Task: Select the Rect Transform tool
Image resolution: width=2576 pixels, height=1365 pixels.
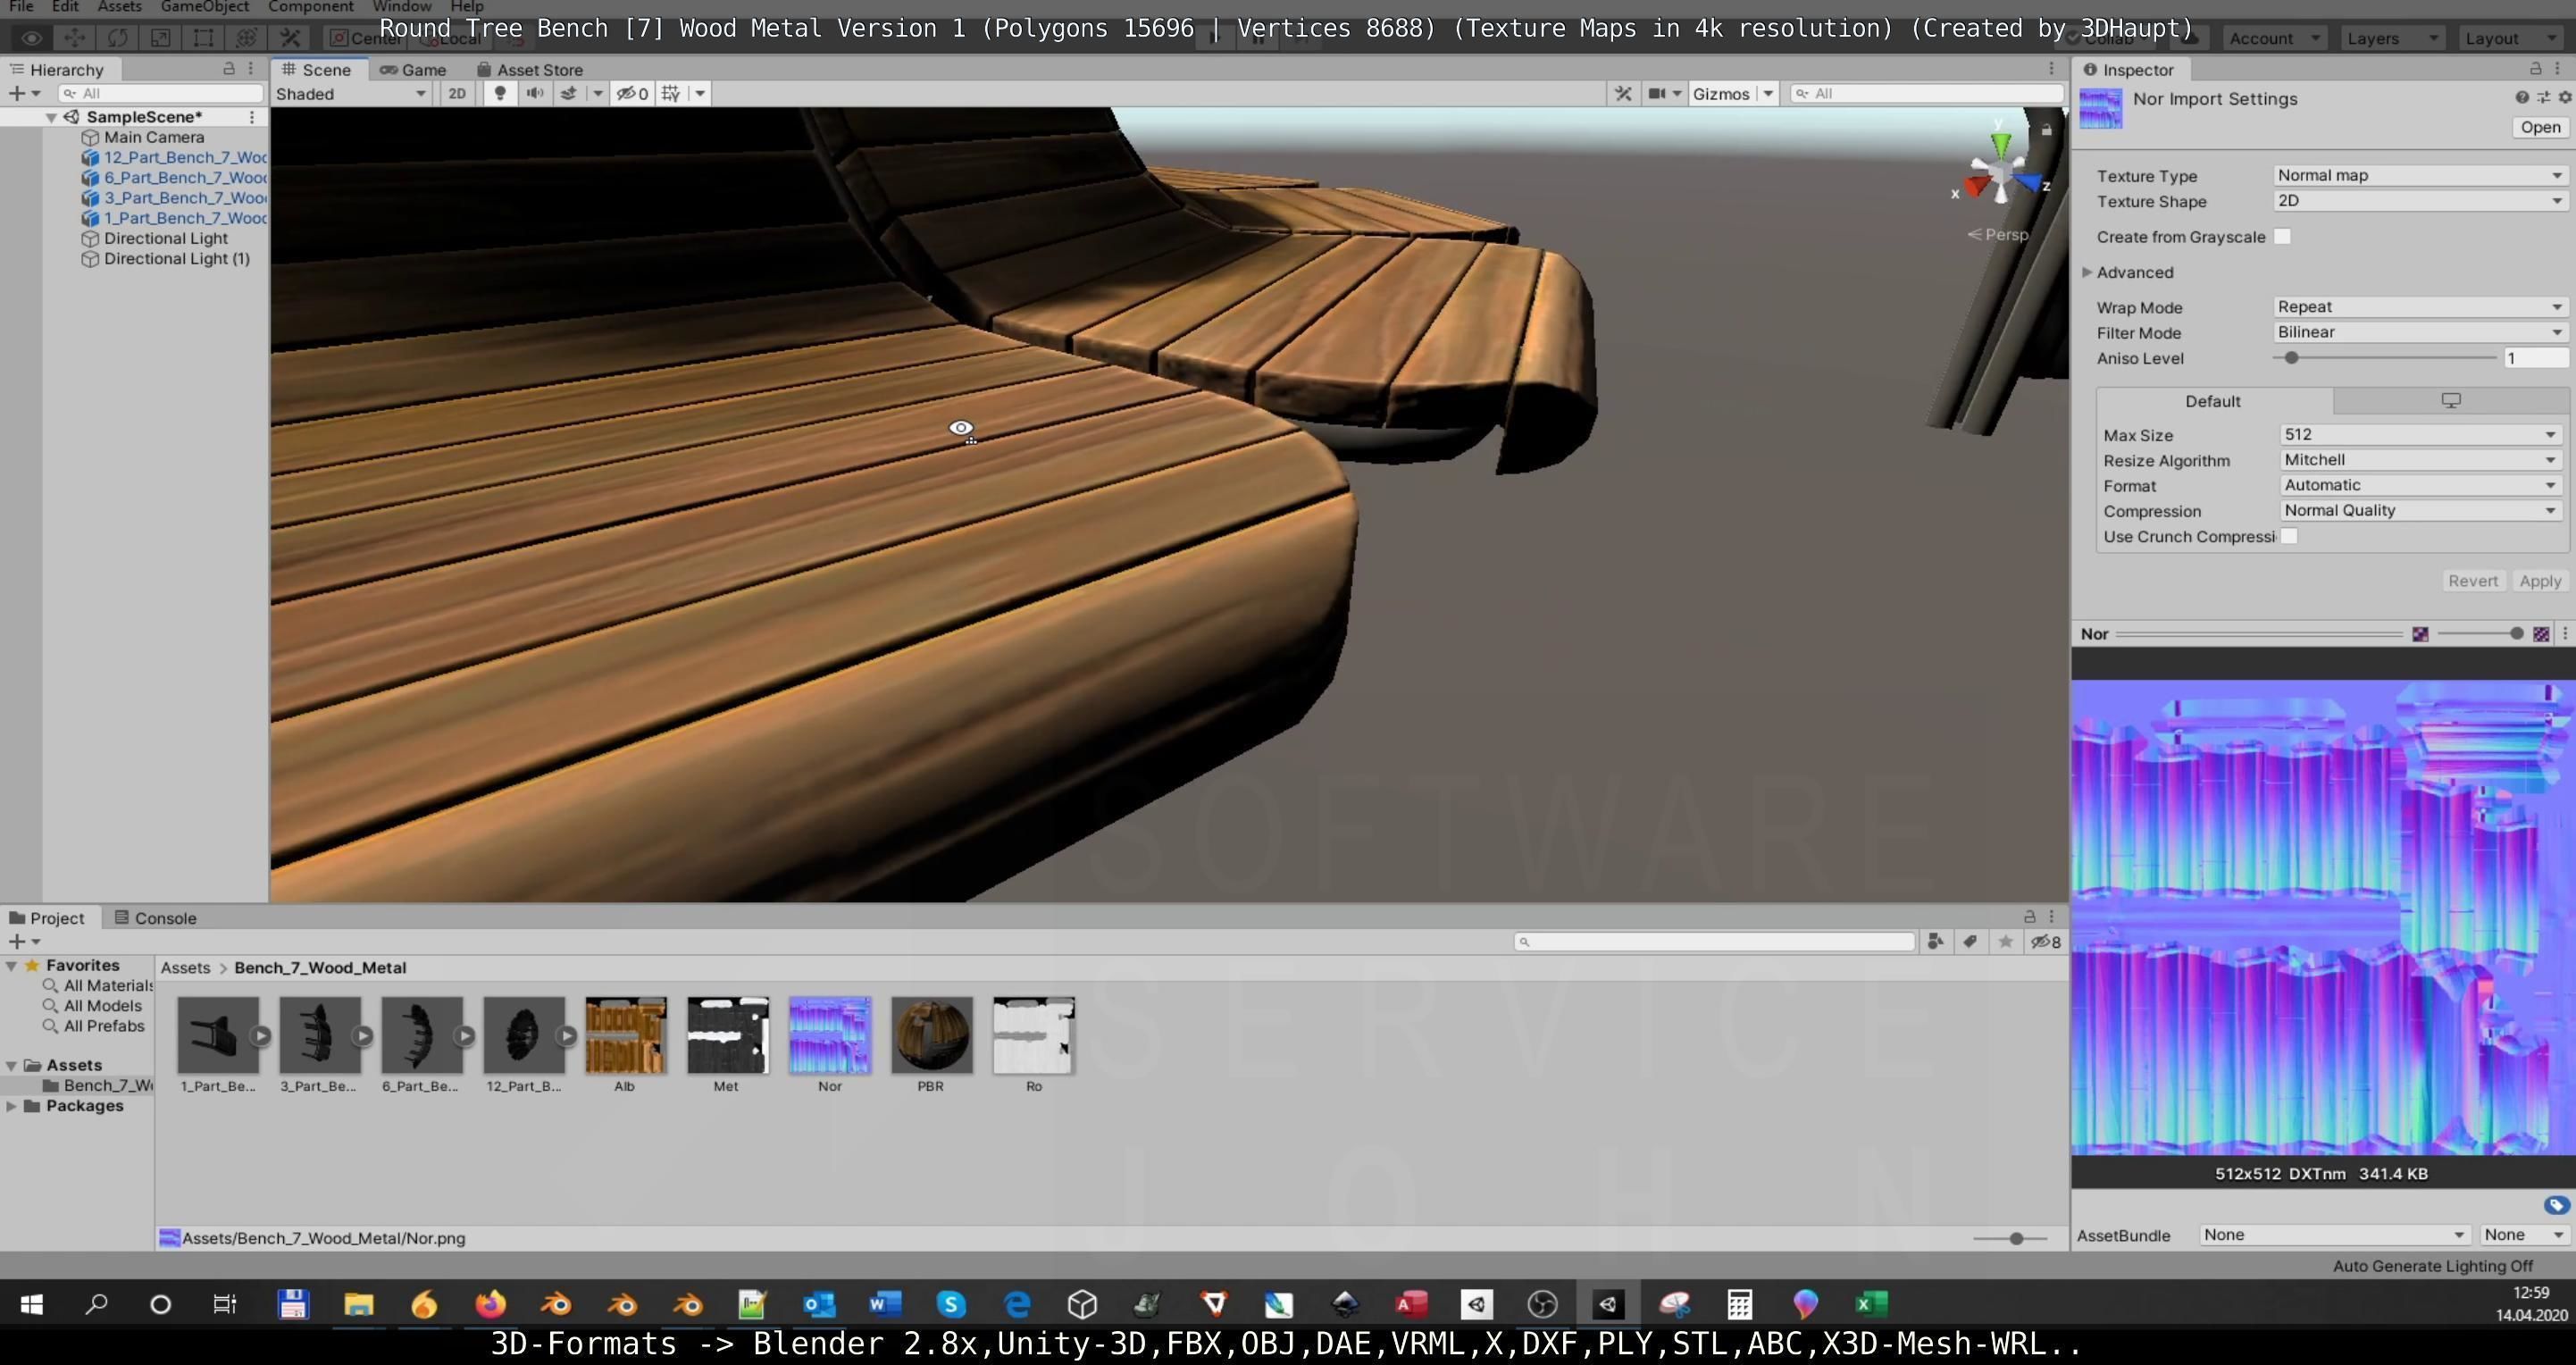Action: 203,38
